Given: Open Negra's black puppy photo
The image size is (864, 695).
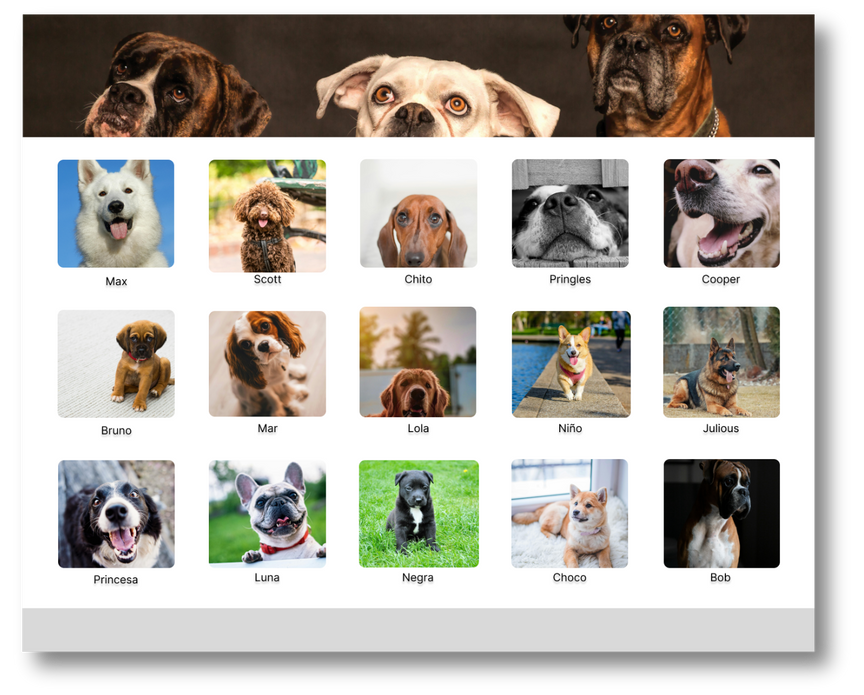Looking at the screenshot, I should coord(419,514).
